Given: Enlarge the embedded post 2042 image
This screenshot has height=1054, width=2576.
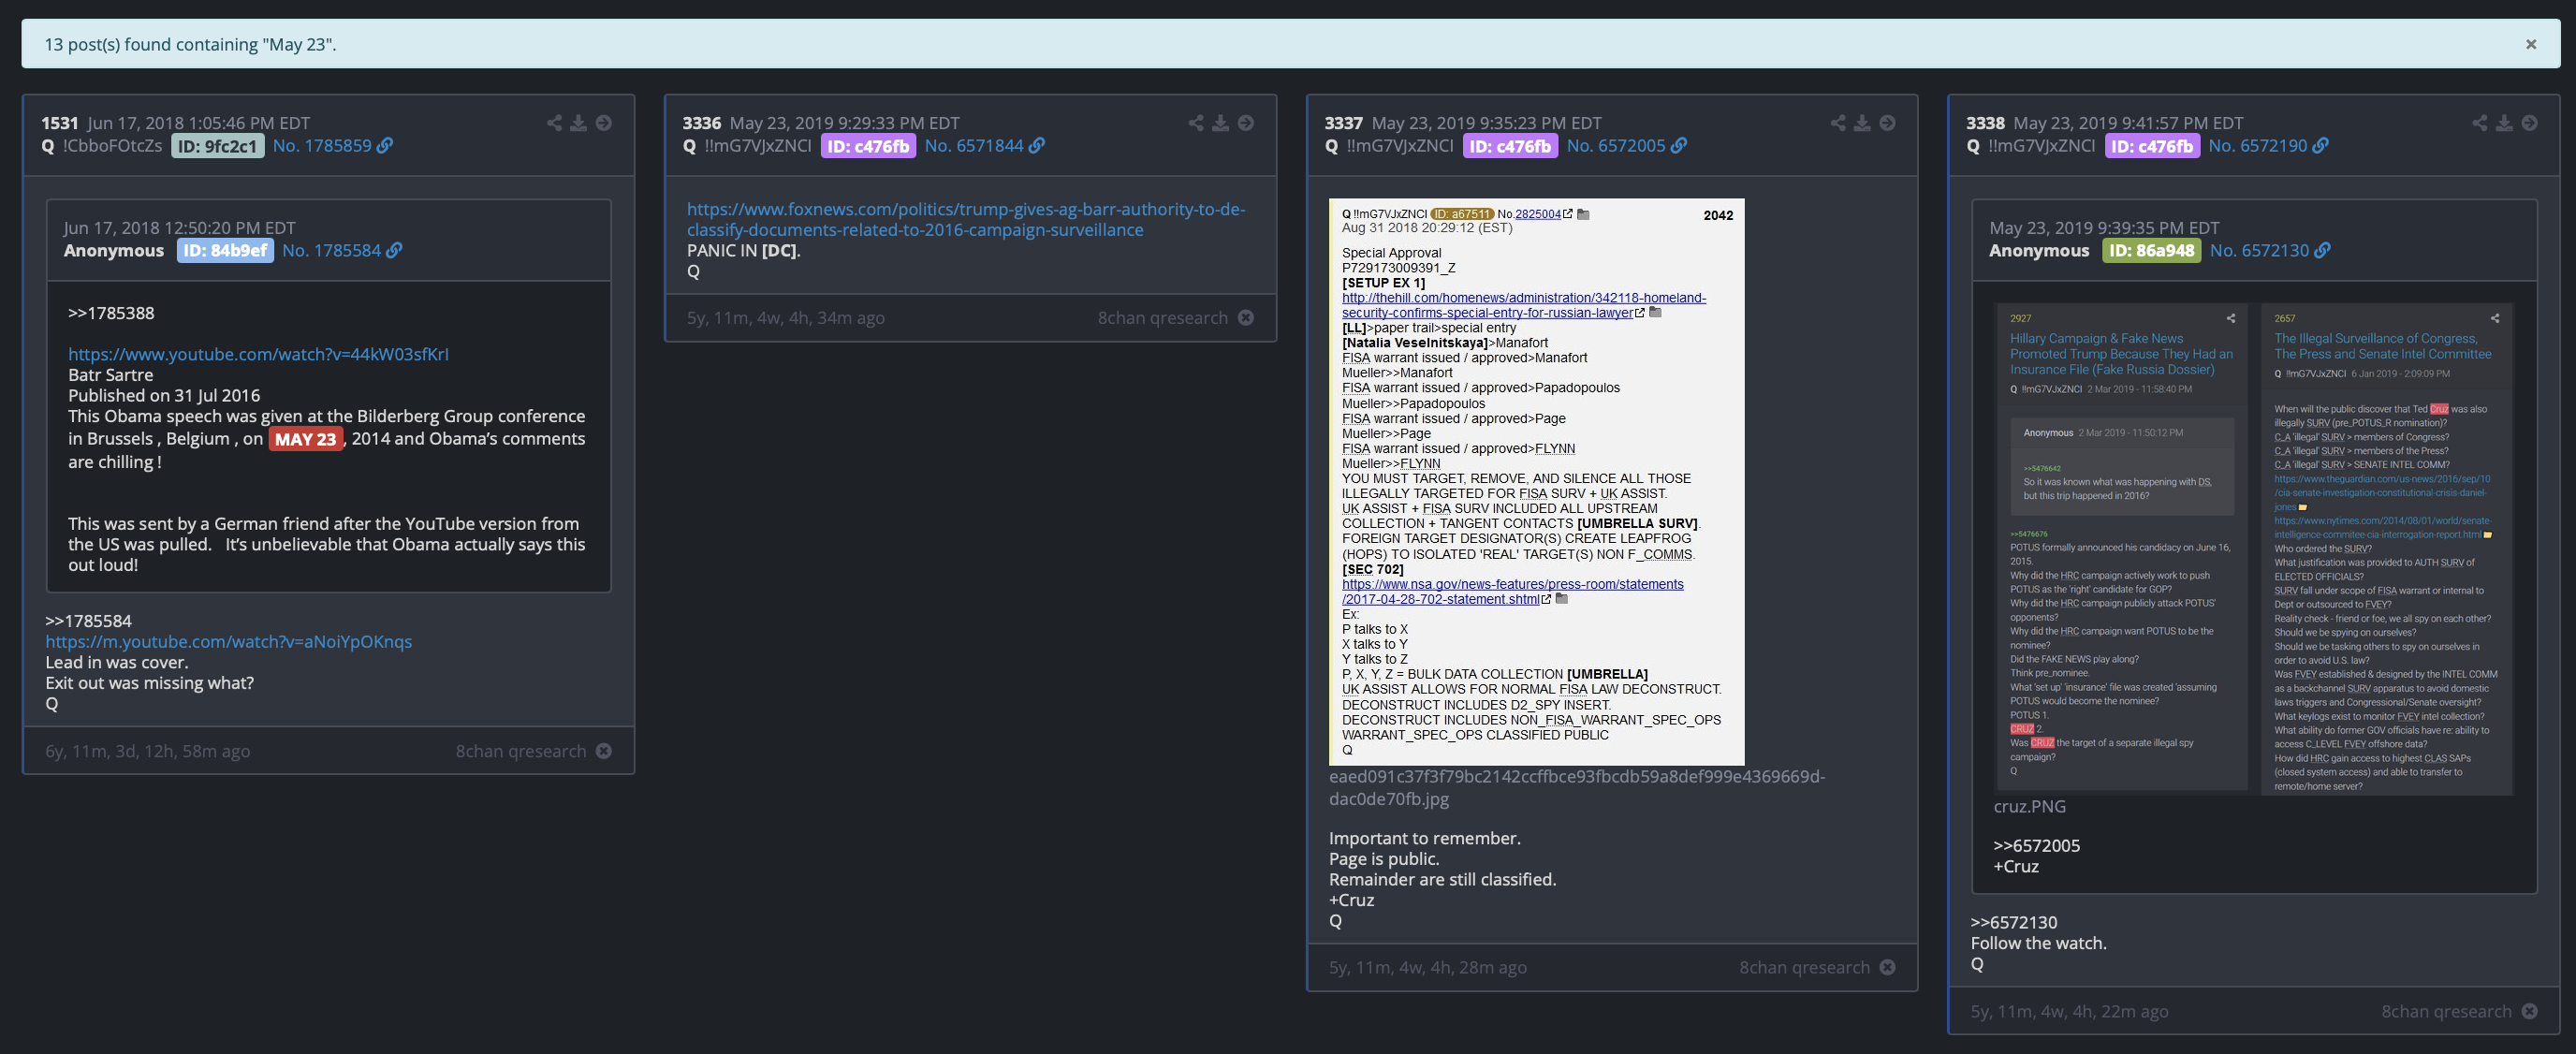Looking at the screenshot, I should tap(1536, 482).
